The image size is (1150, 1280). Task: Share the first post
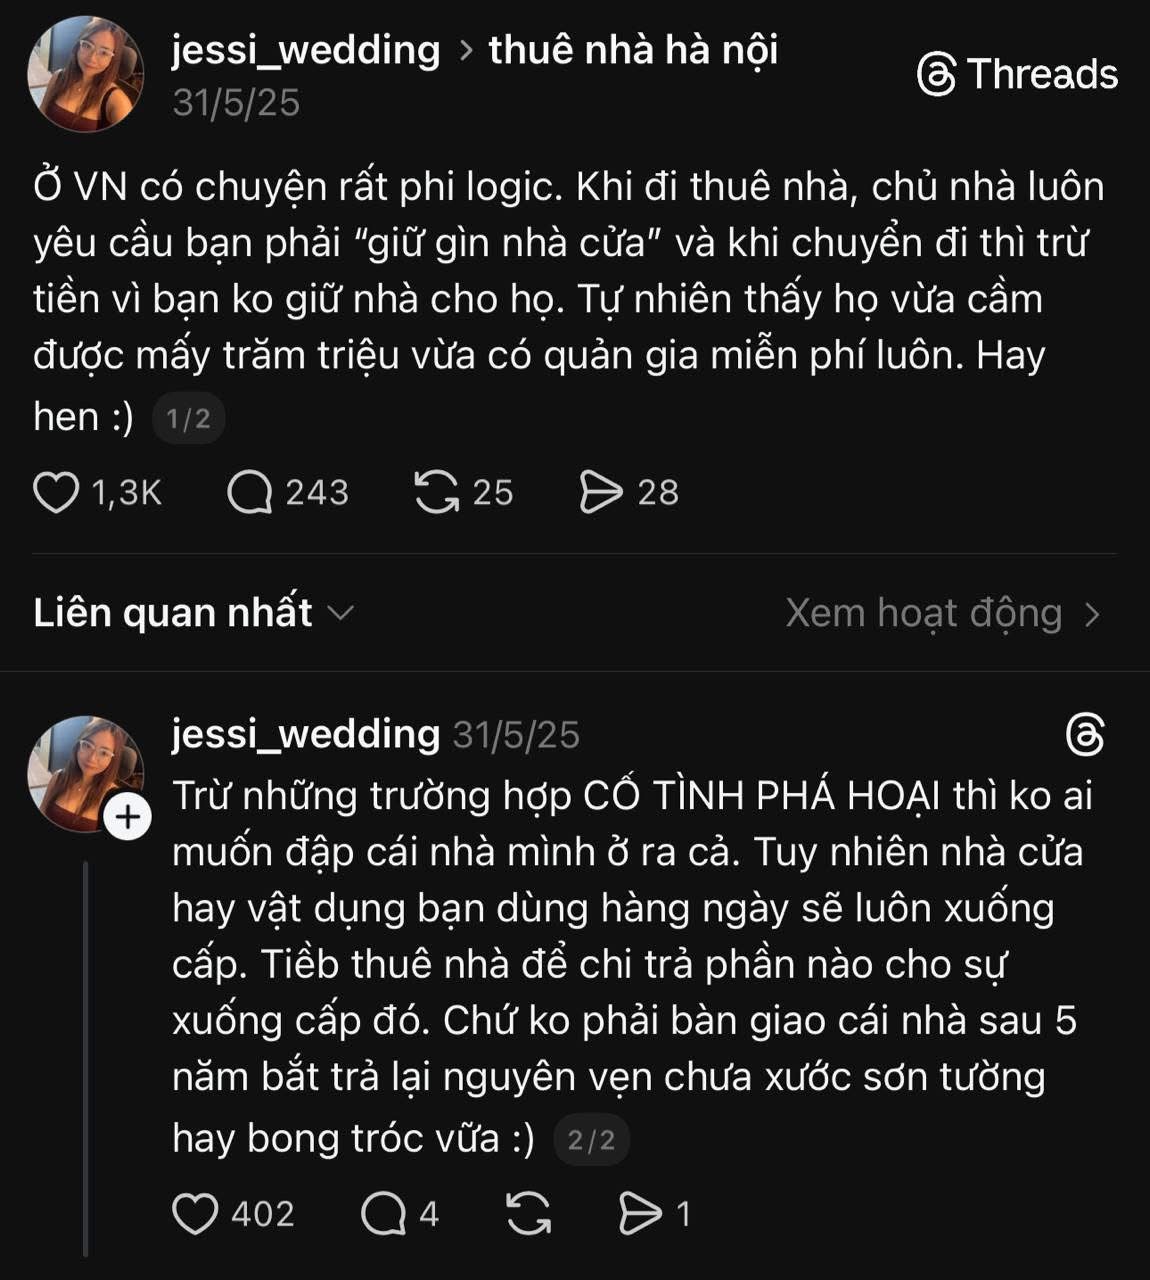coord(600,492)
